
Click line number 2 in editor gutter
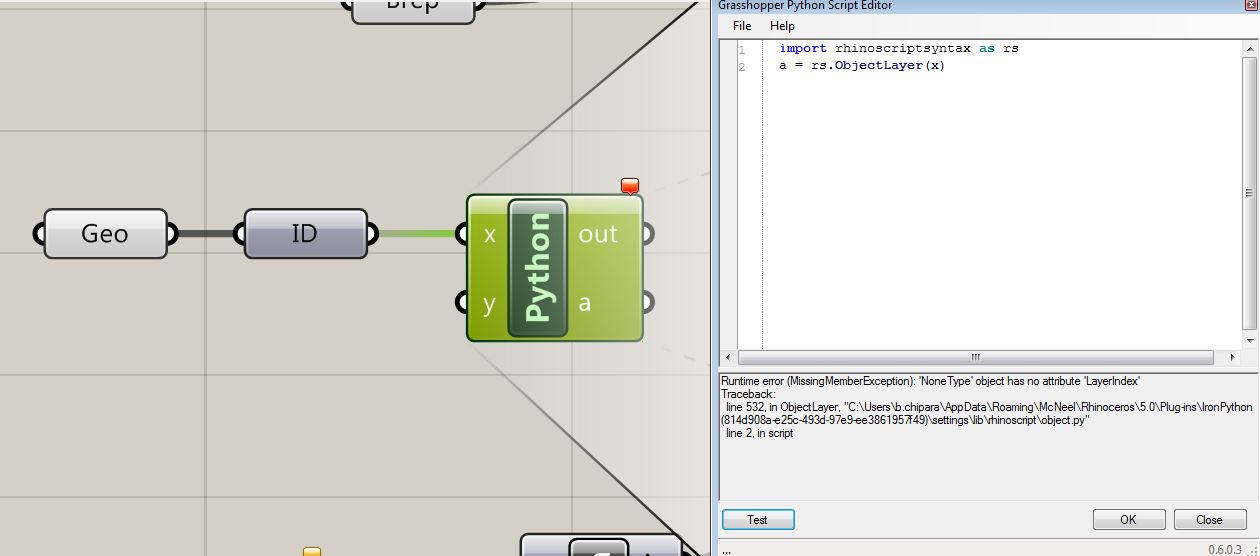(x=742, y=67)
